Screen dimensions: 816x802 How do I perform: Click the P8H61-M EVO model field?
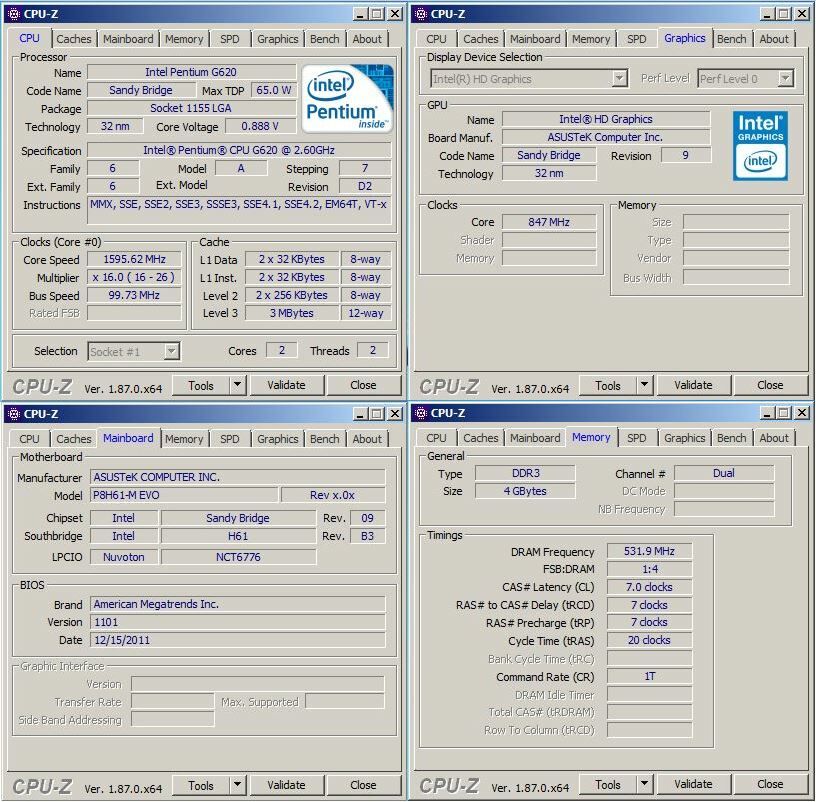tap(184, 495)
